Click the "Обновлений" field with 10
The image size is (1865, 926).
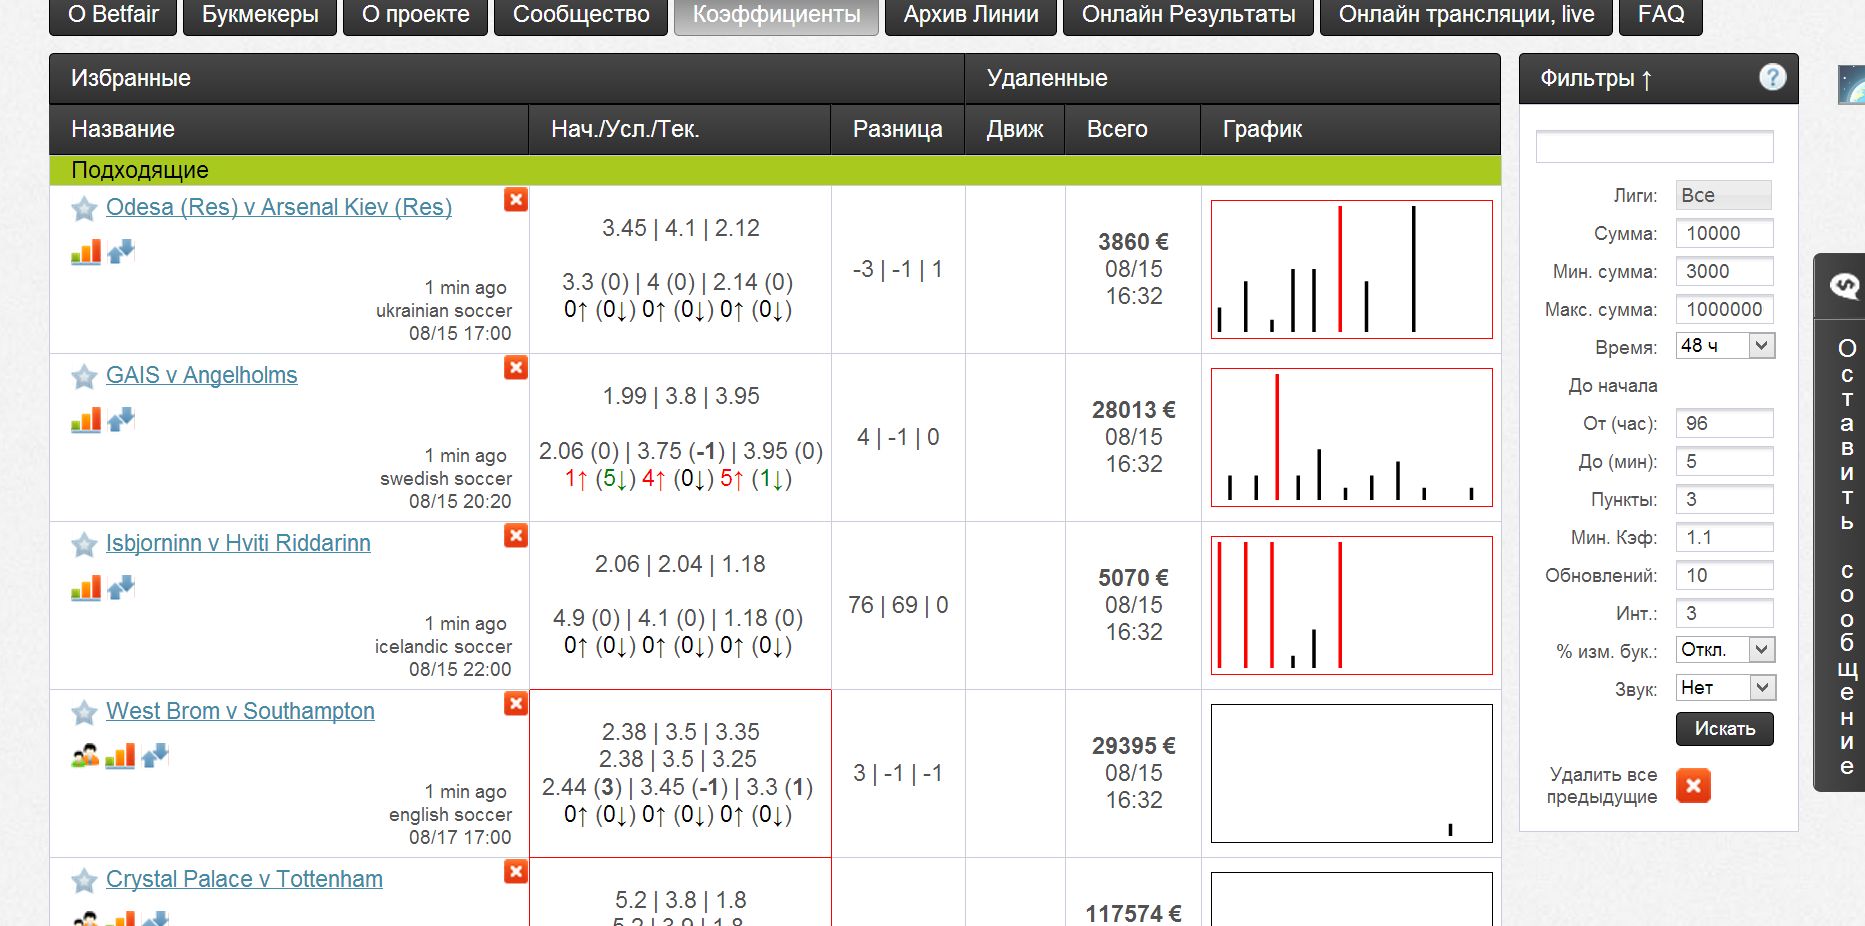point(1724,575)
